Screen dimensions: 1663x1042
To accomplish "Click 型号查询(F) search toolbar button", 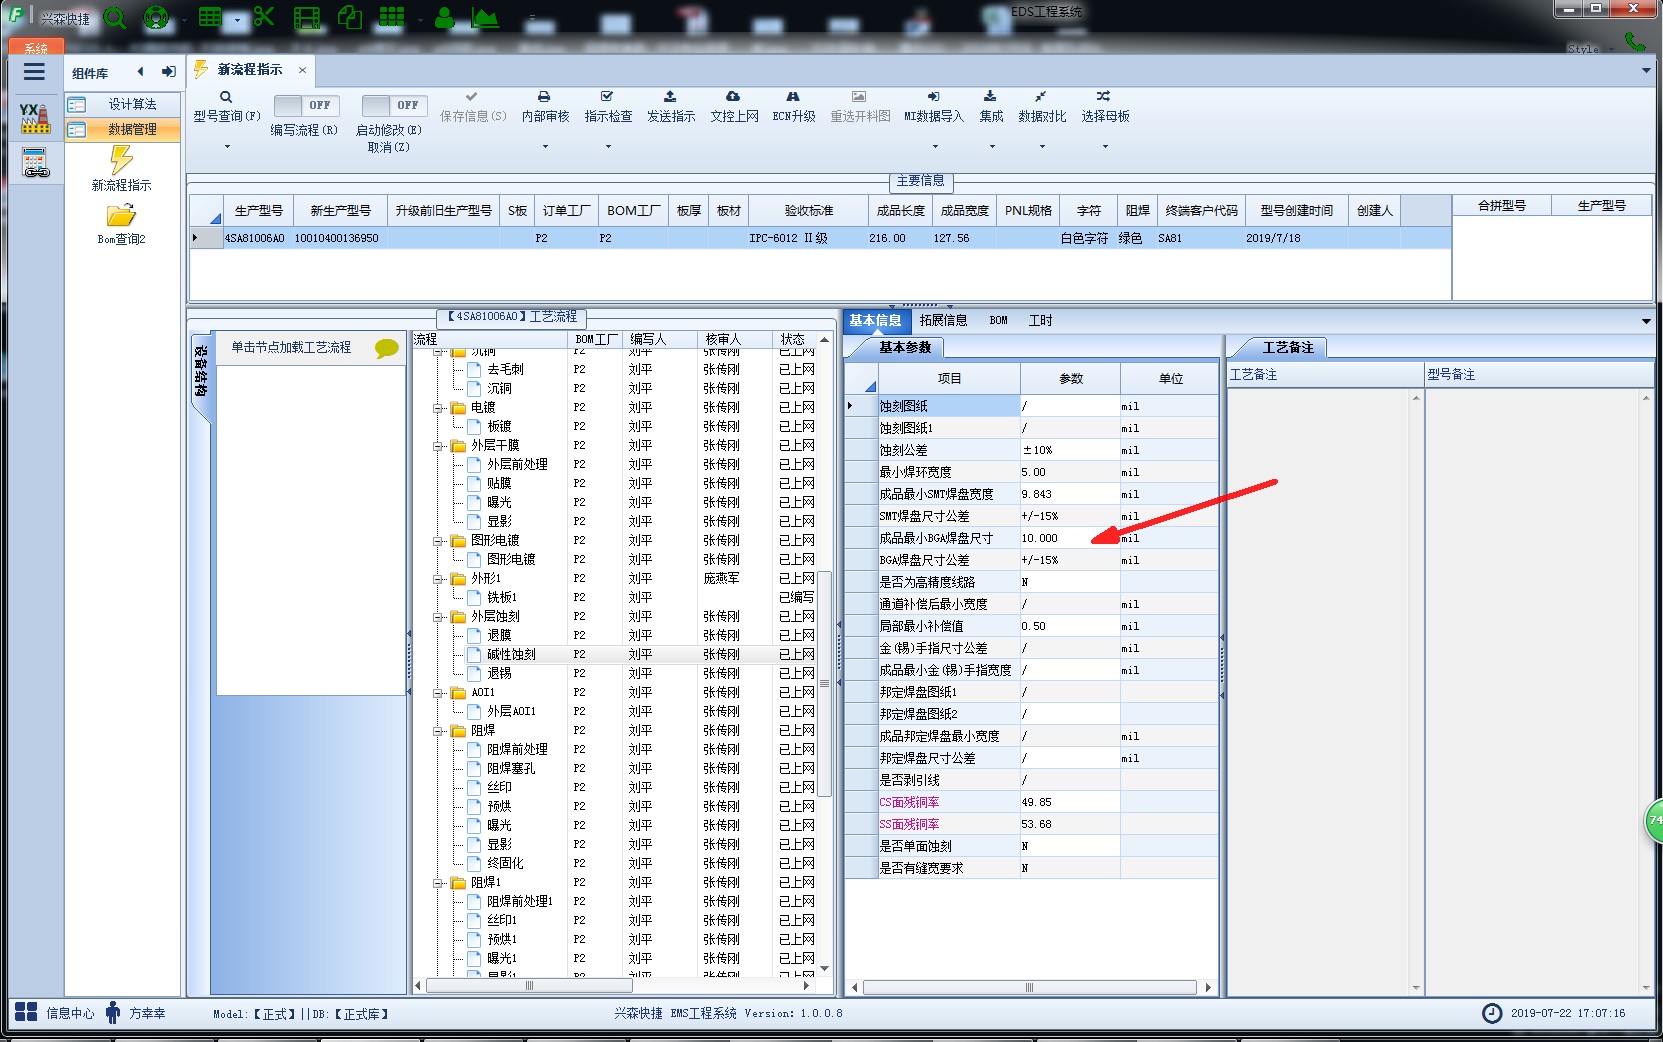I will pyautogui.click(x=227, y=107).
